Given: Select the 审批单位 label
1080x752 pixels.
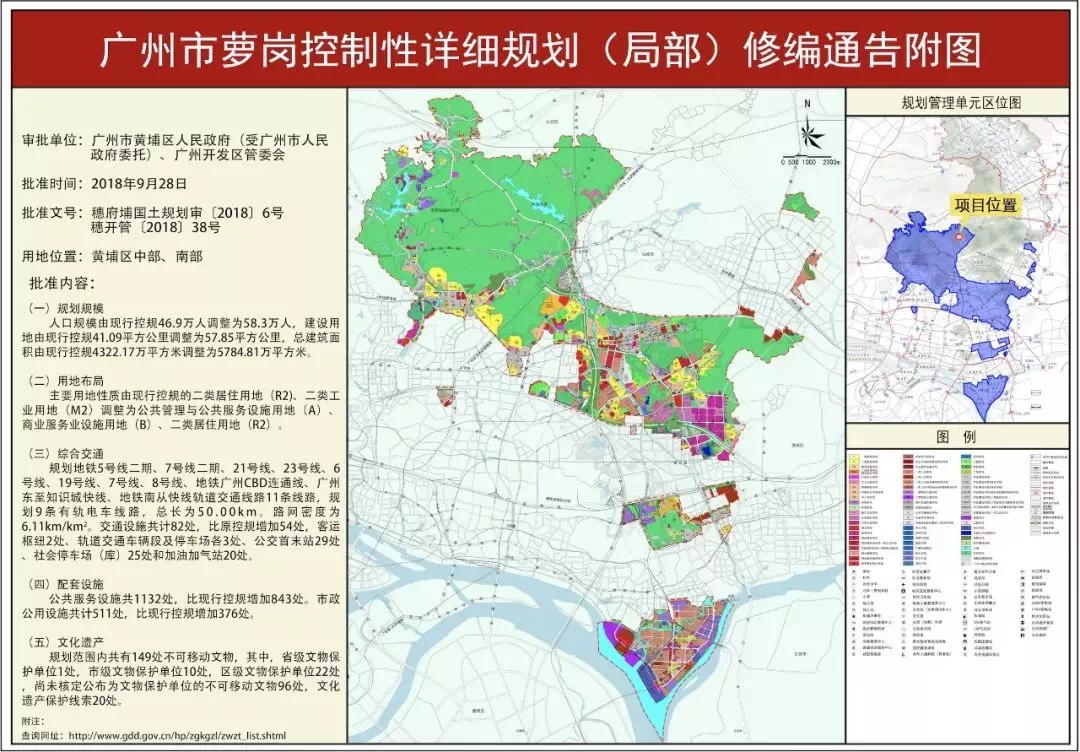Looking at the screenshot, I should (50, 140).
